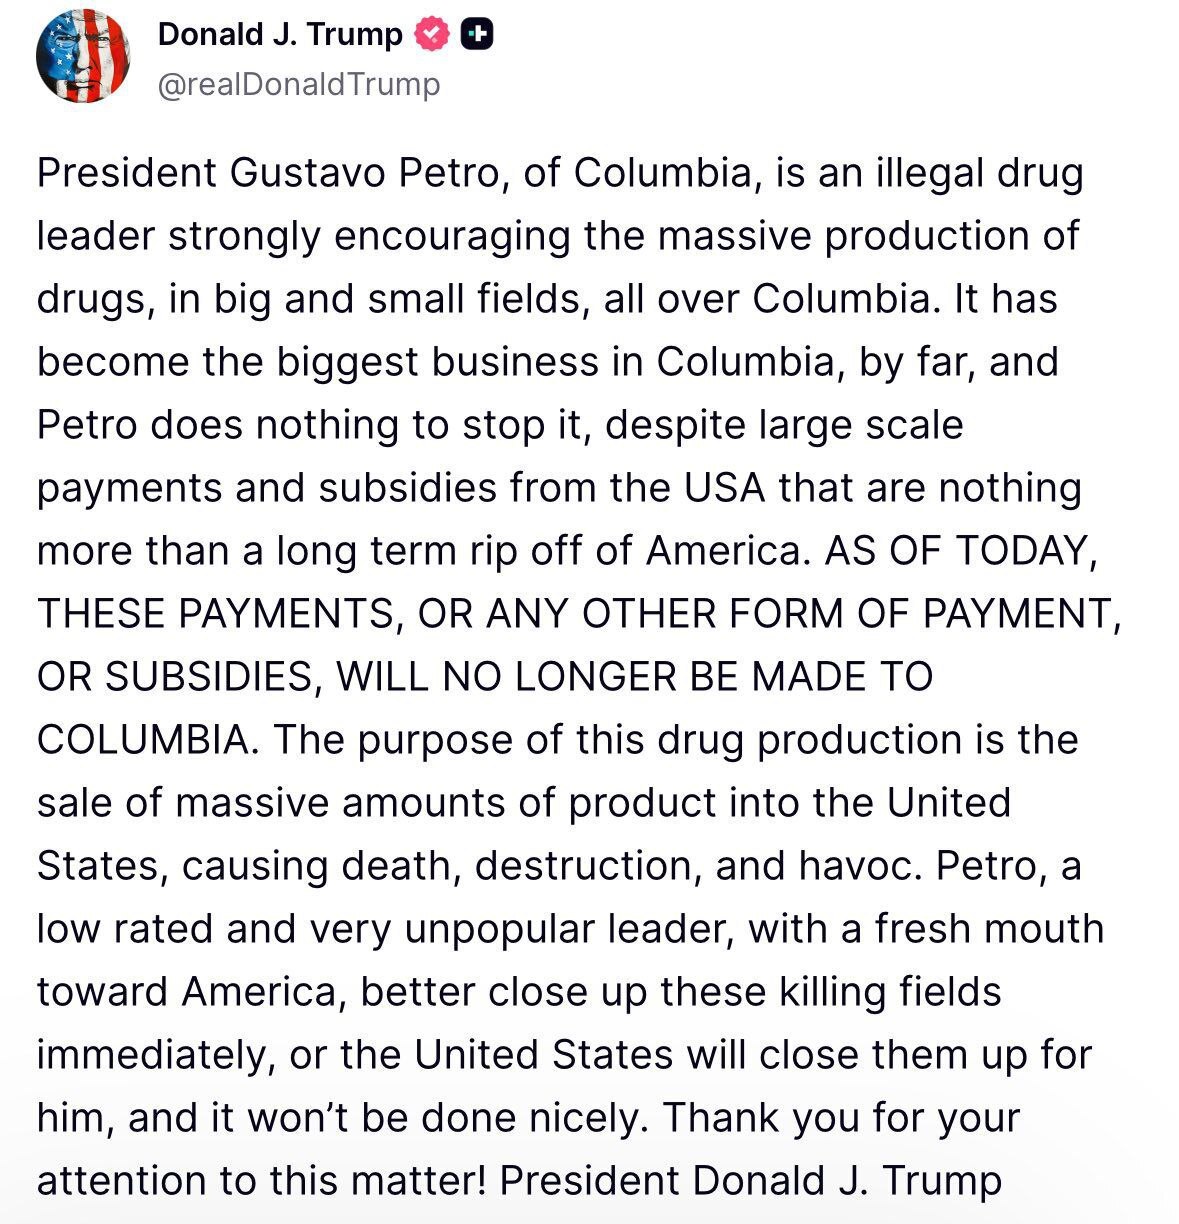Click the pink verified checkmark badge
Viewport: 1179px width, 1224px height.
432,35
